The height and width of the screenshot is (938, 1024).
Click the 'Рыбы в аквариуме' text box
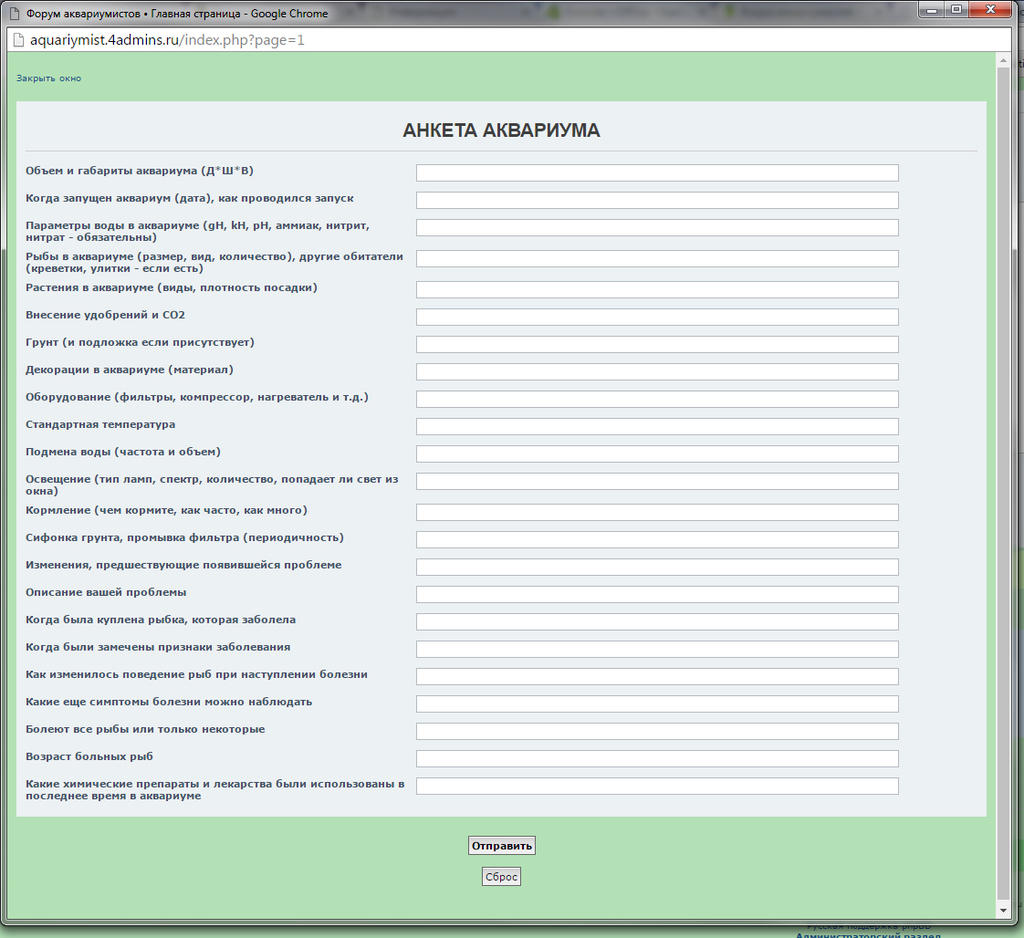pyautogui.click(x=656, y=259)
